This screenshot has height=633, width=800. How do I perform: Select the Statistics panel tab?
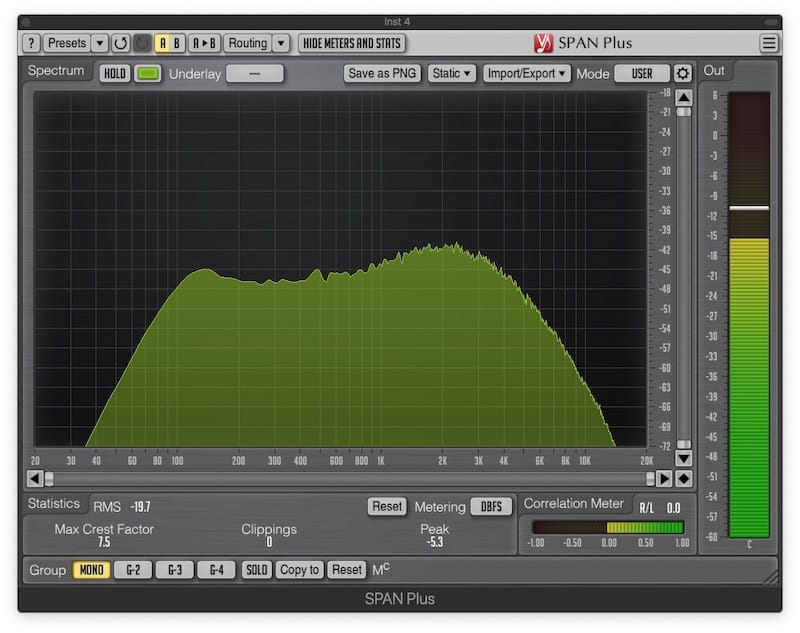coord(54,503)
